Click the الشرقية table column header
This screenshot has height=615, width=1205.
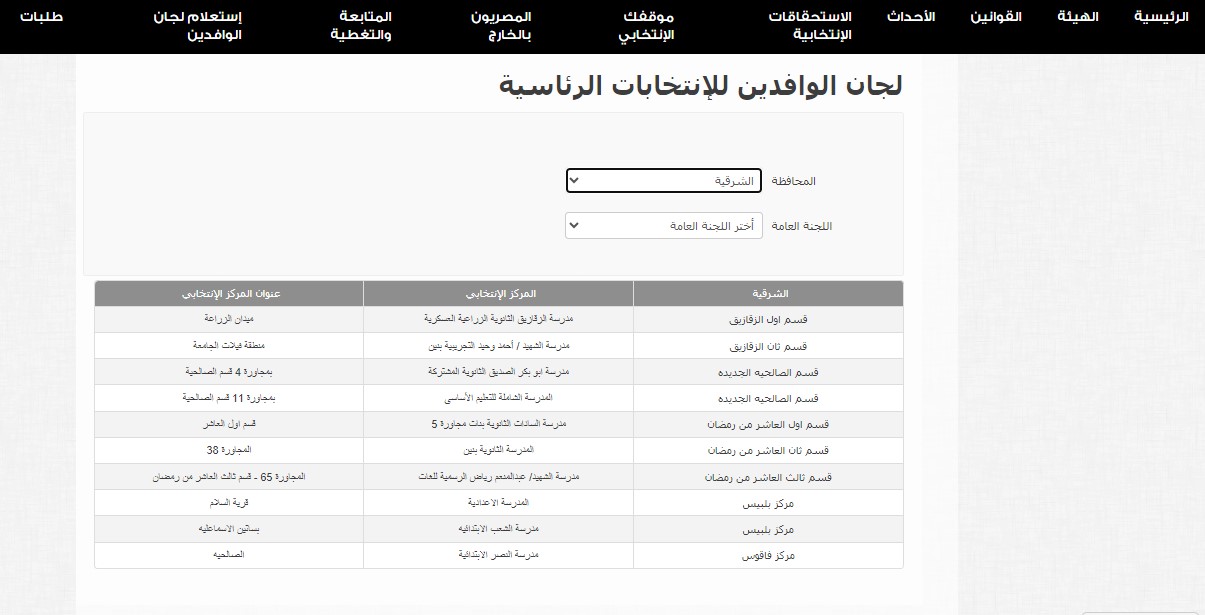click(x=768, y=294)
